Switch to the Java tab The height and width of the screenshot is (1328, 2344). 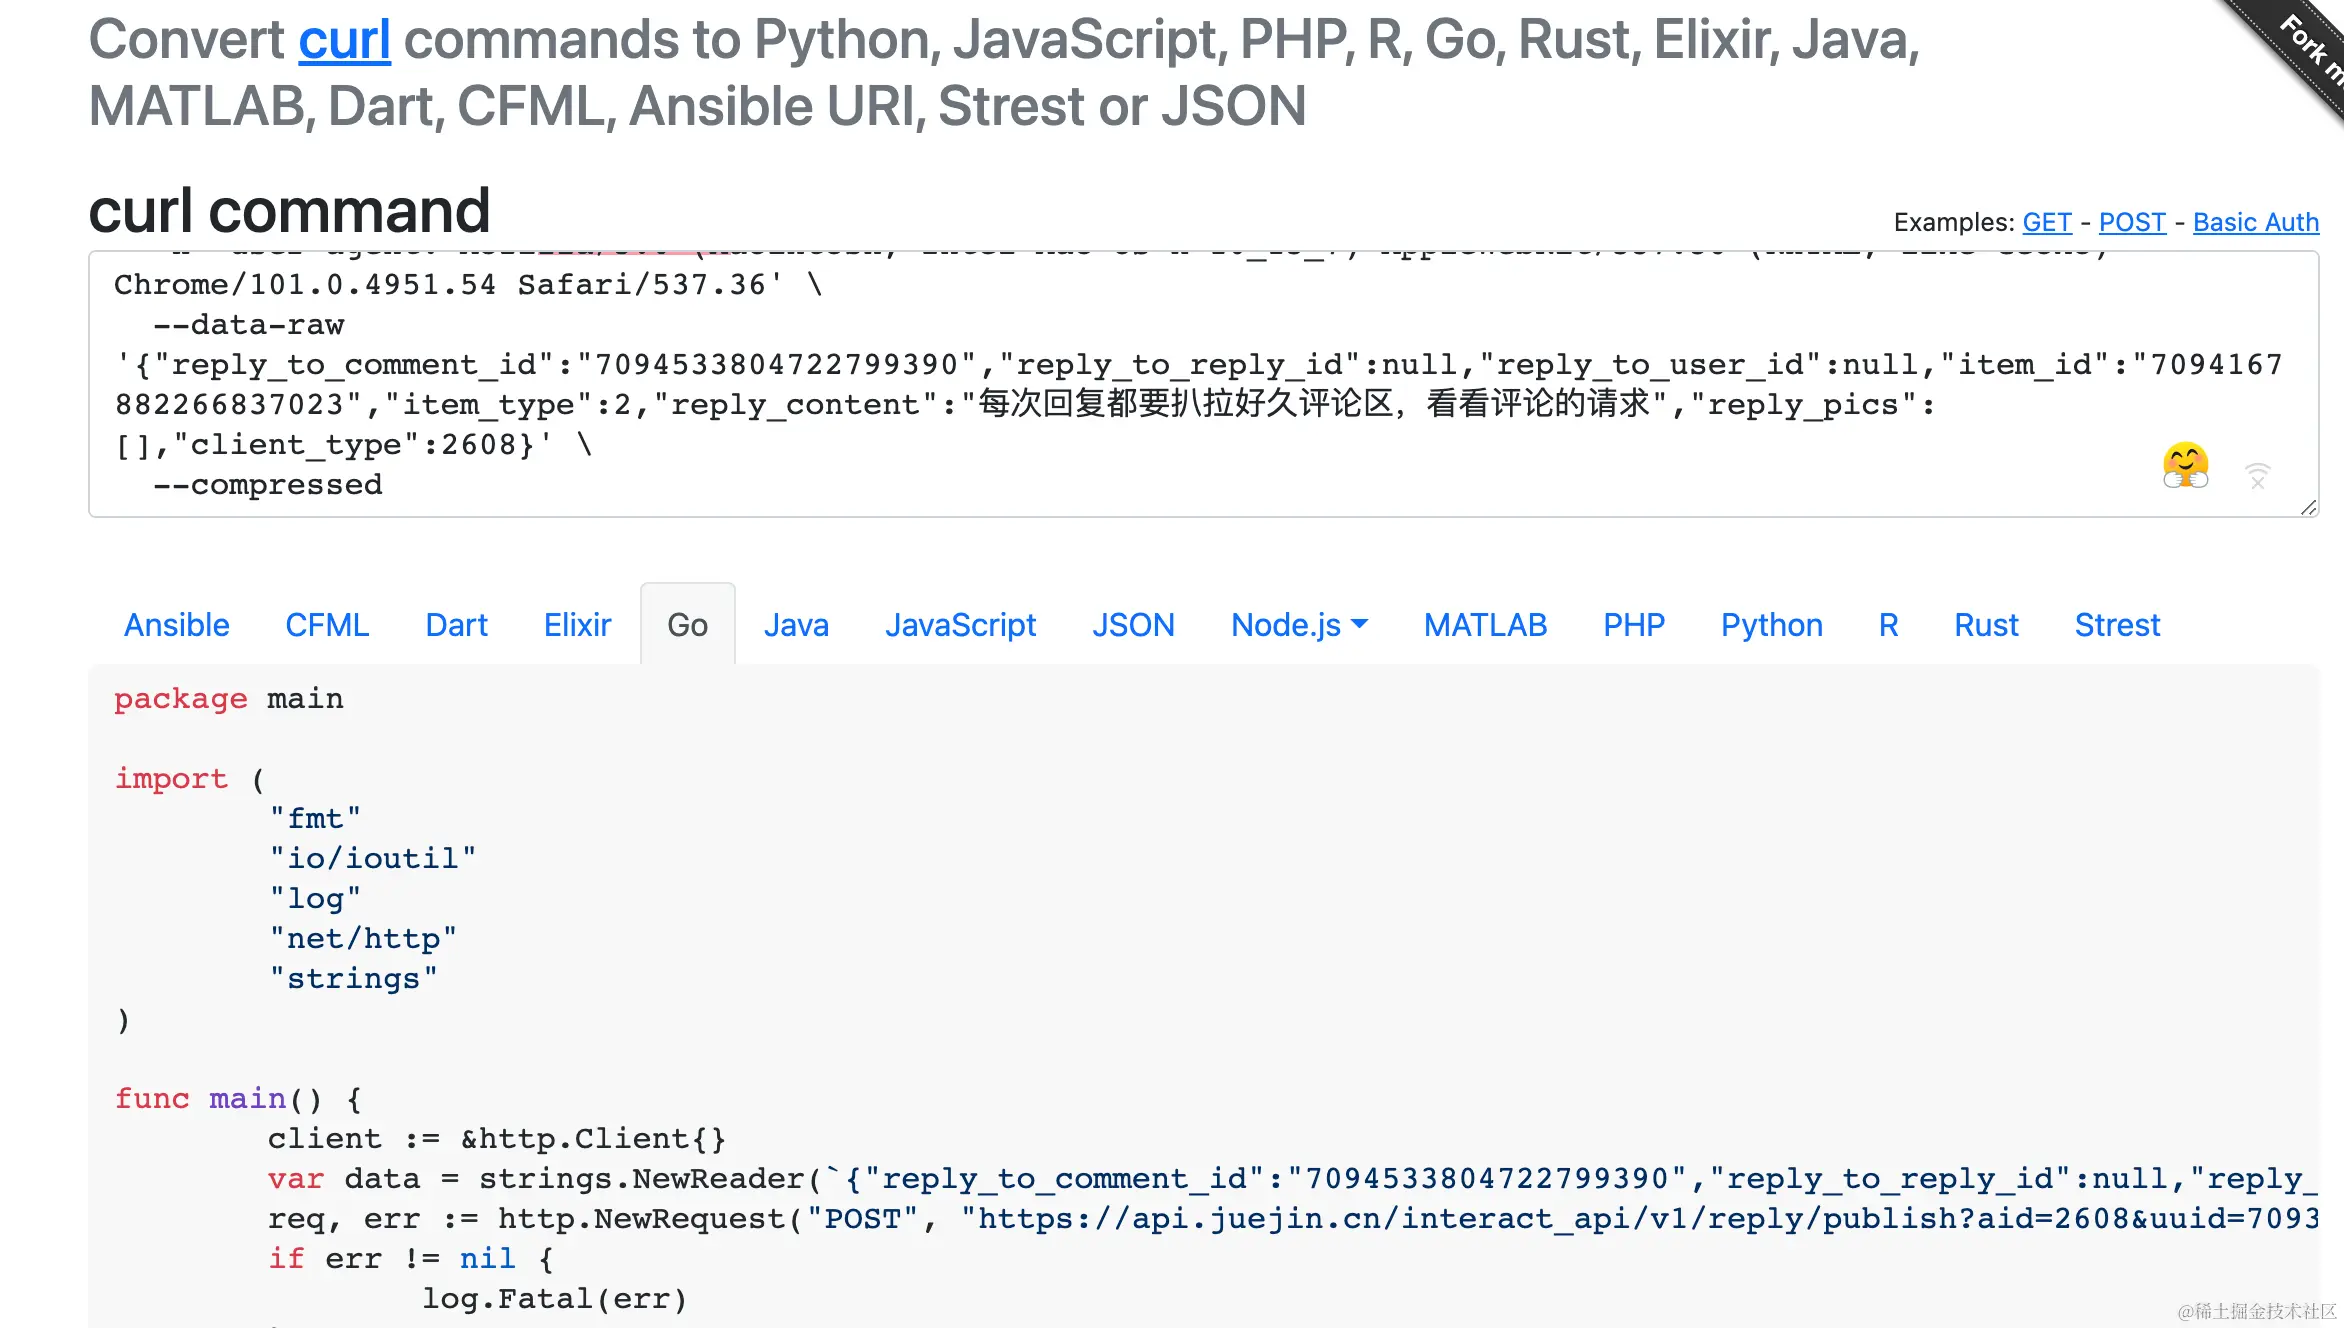796,625
